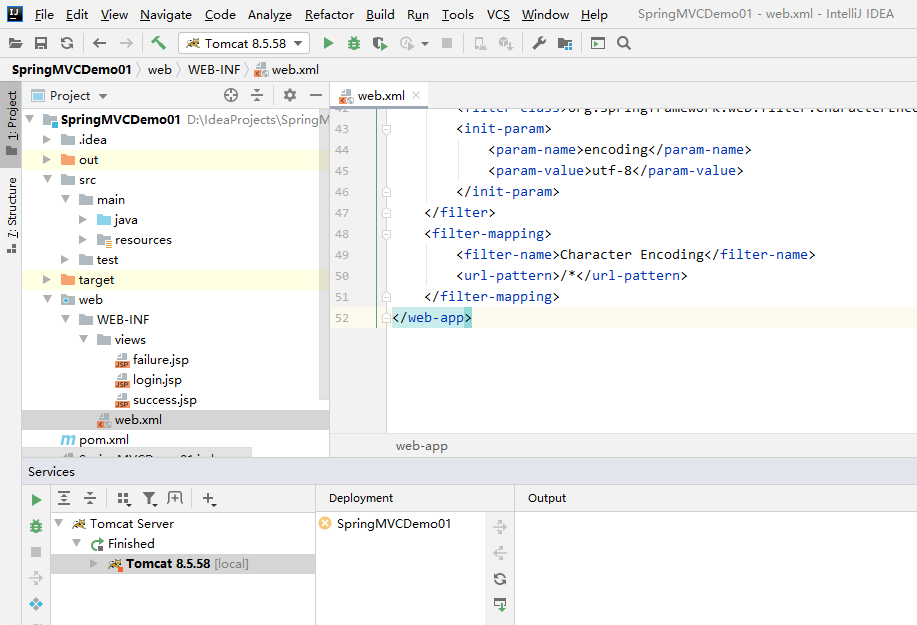917x625 pixels.
Task: Collapse the Tomcat Server node in Services
Action: pos(58,523)
